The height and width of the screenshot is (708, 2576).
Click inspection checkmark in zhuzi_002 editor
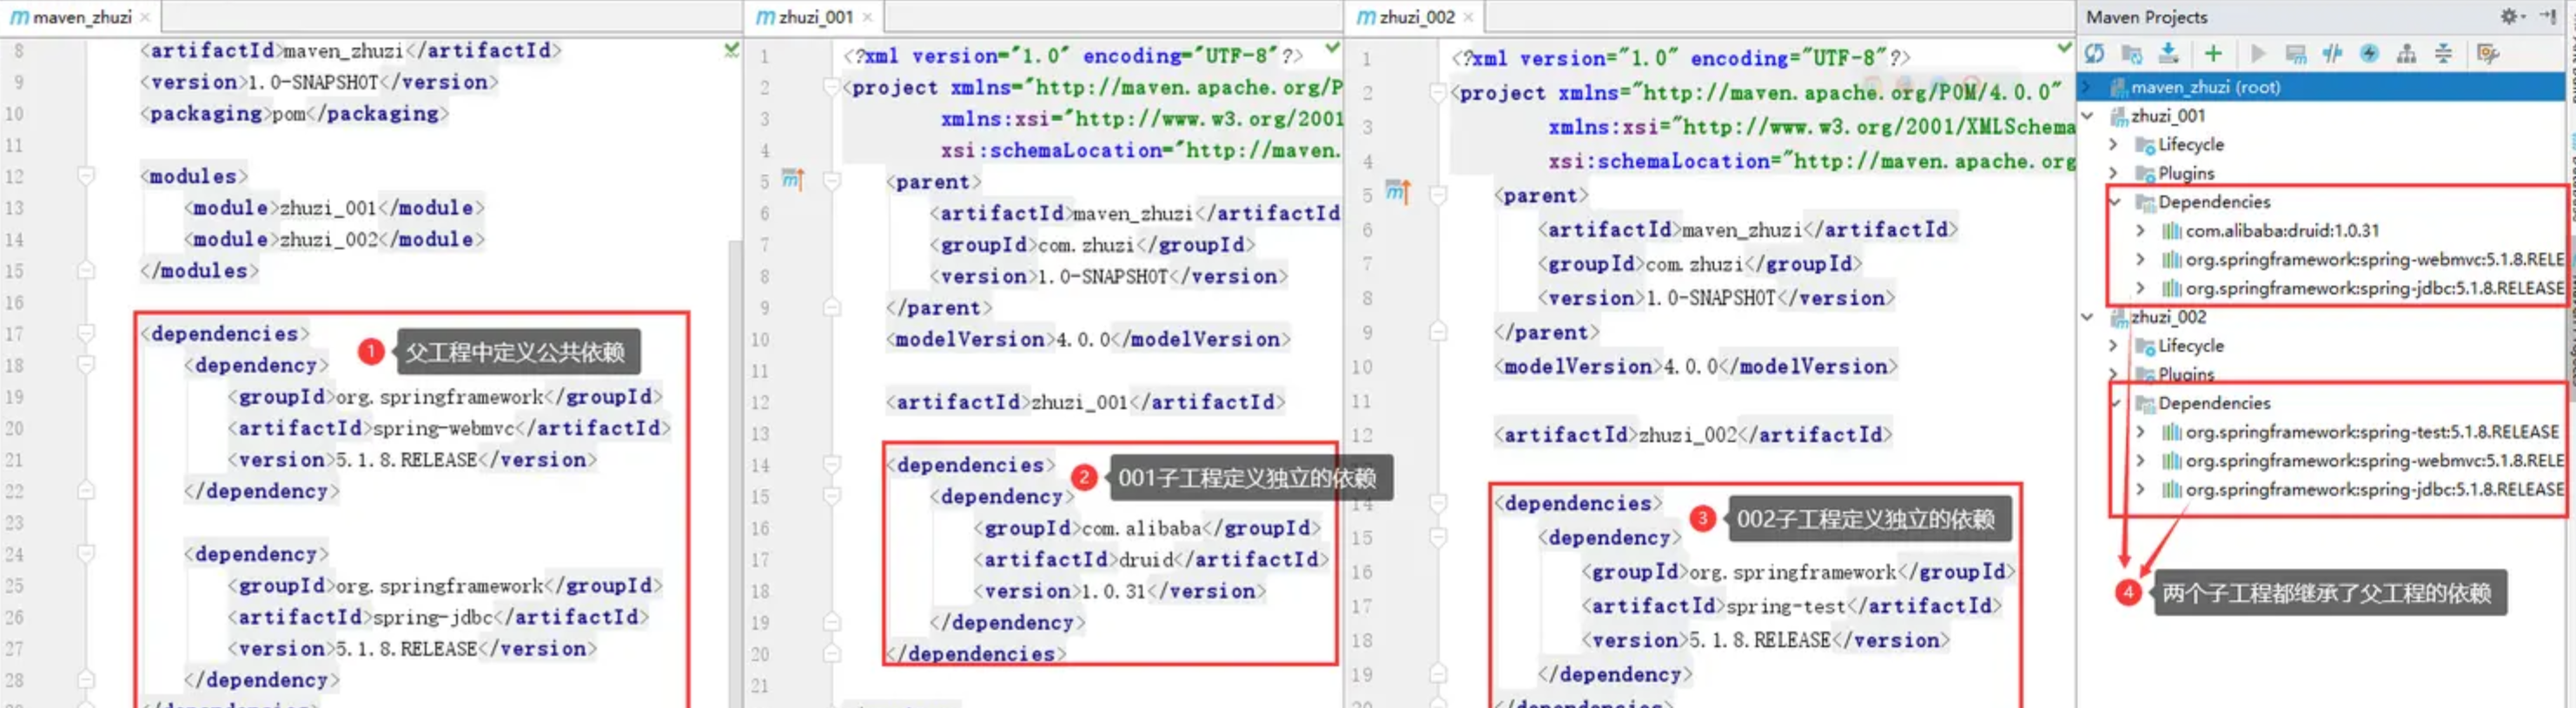[2064, 48]
